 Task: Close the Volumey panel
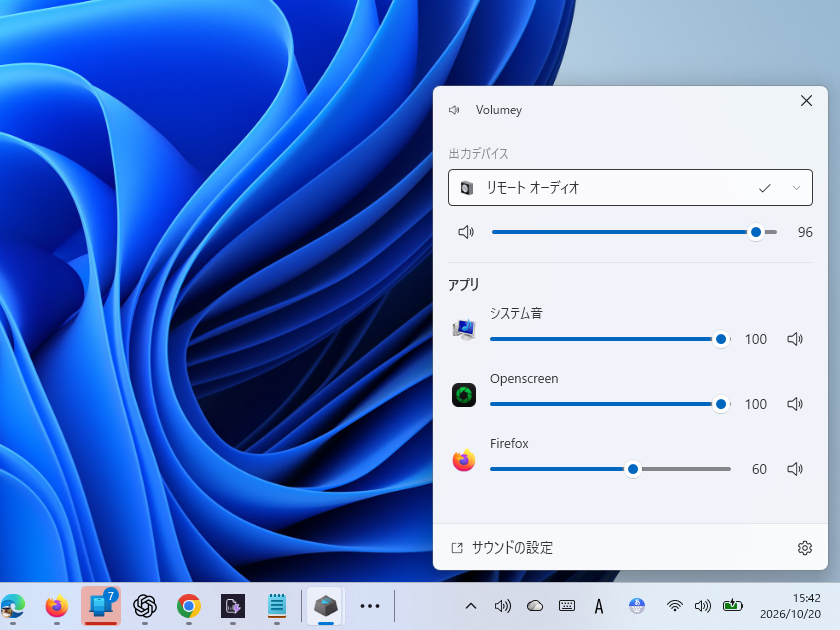[806, 101]
